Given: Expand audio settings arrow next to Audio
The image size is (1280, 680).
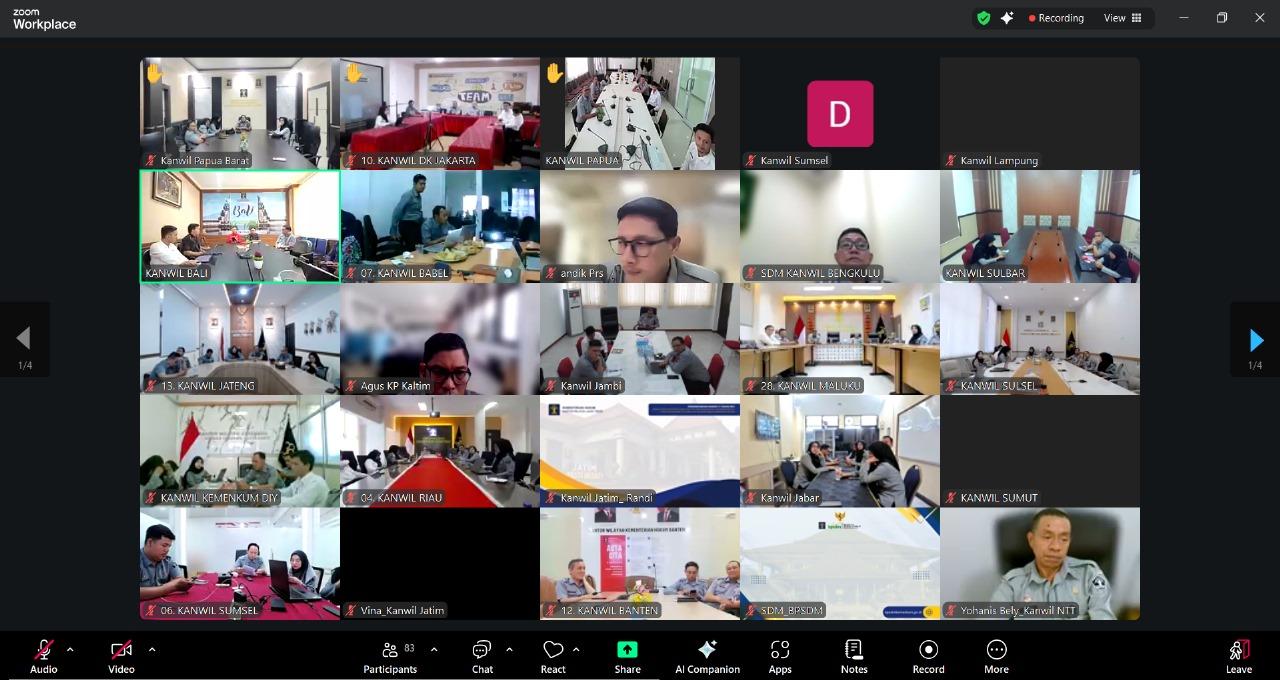Looking at the screenshot, I should (70, 649).
